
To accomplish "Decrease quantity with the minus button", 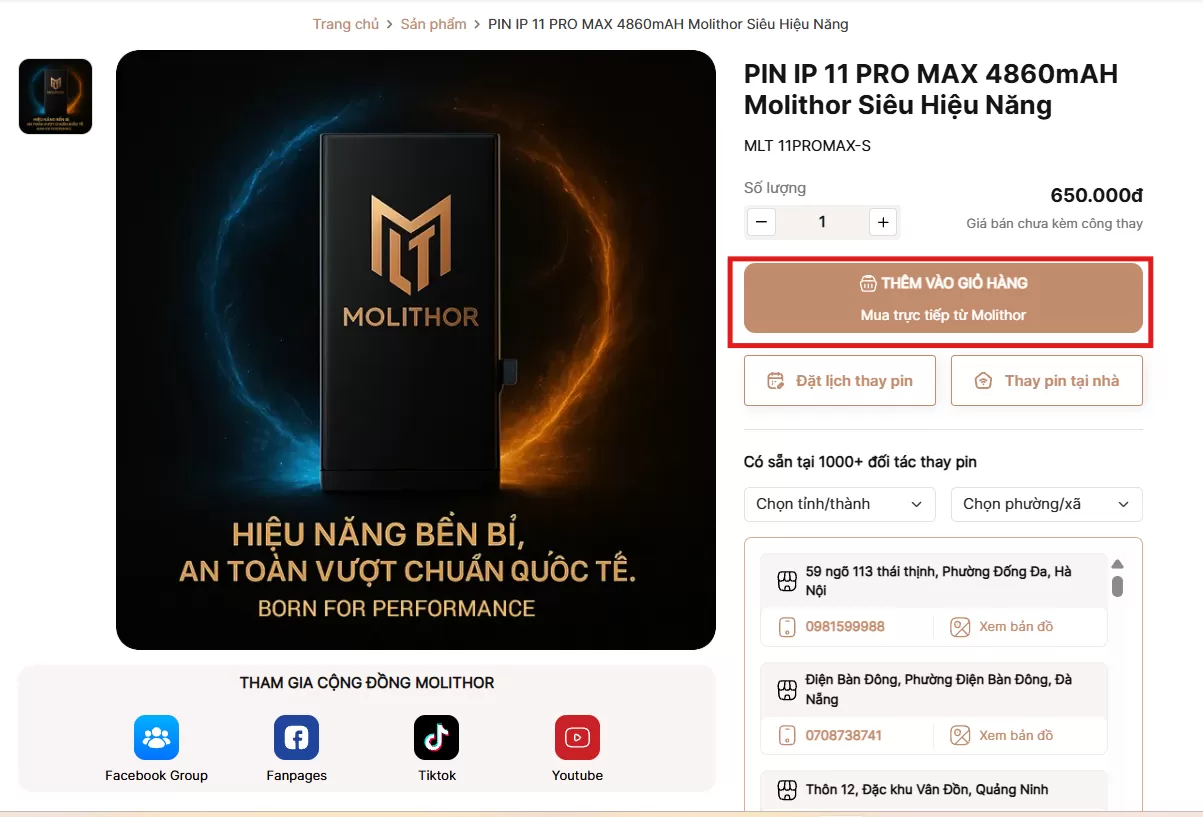I will [x=761, y=222].
